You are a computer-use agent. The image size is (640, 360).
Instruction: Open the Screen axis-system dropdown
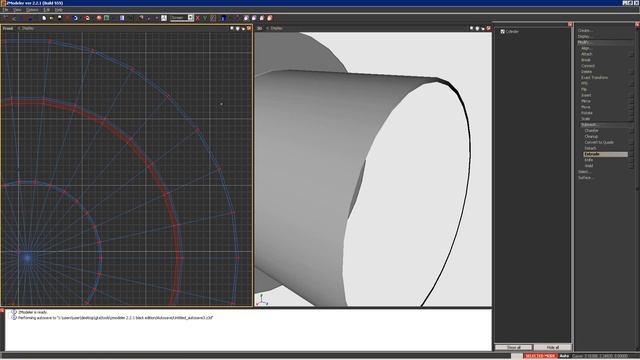pos(182,18)
